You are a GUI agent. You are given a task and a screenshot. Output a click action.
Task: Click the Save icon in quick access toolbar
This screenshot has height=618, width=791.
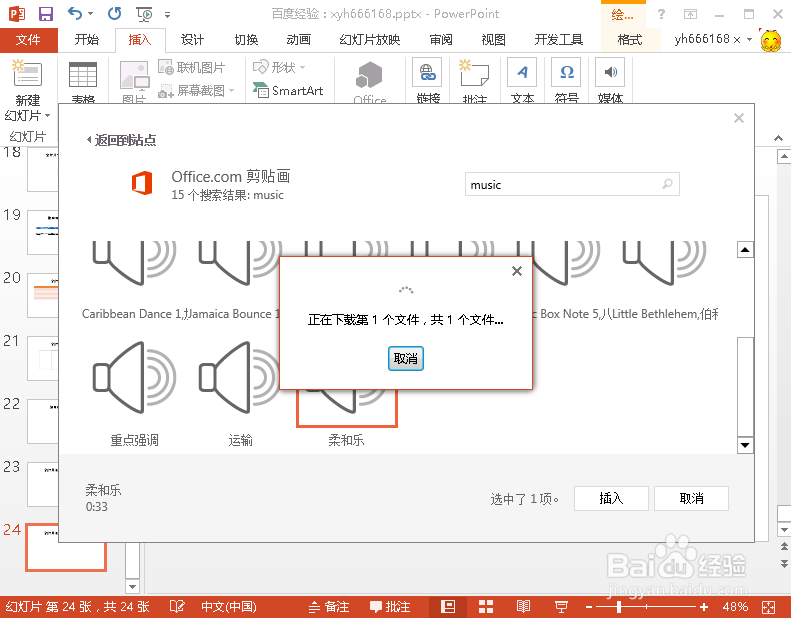pyautogui.click(x=45, y=14)
